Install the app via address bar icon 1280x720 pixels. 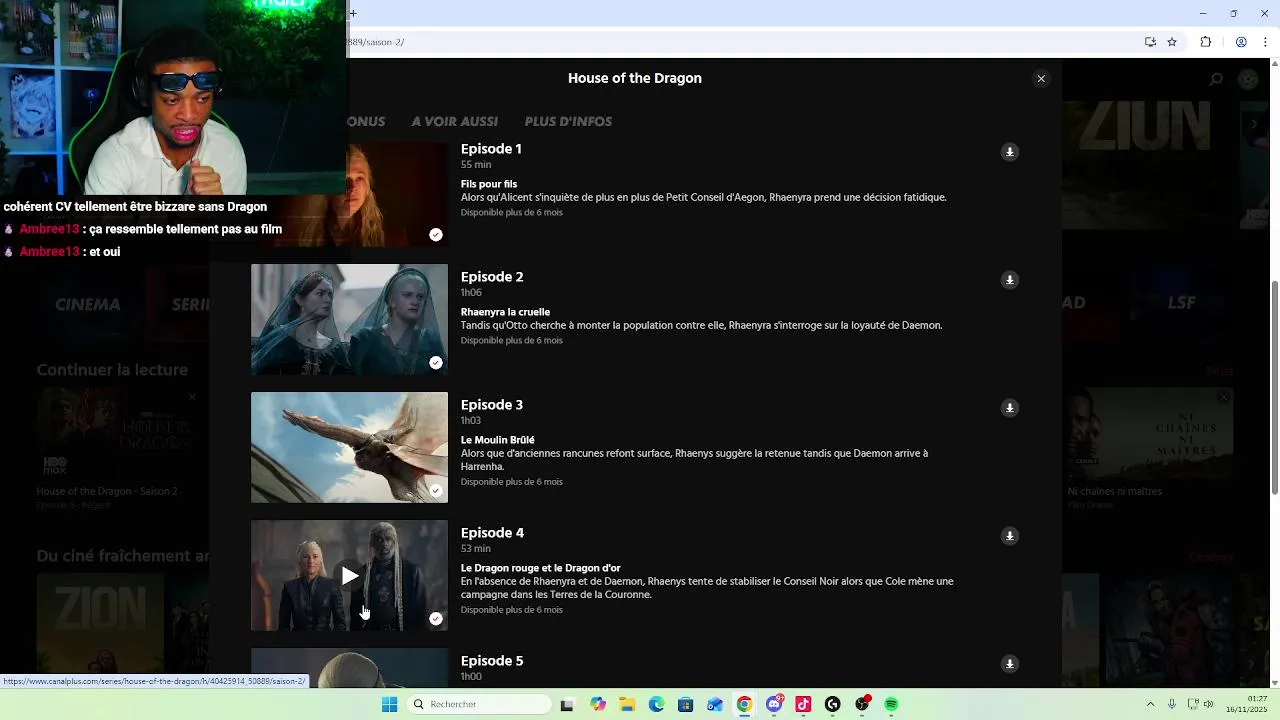click(x=1150, y=42)
